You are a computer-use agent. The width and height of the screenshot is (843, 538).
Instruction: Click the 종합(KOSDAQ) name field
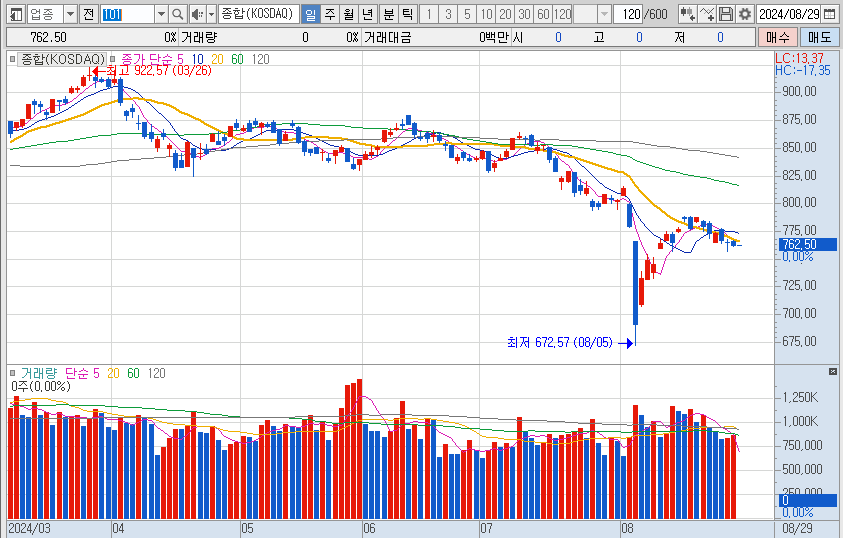point(258,14)
